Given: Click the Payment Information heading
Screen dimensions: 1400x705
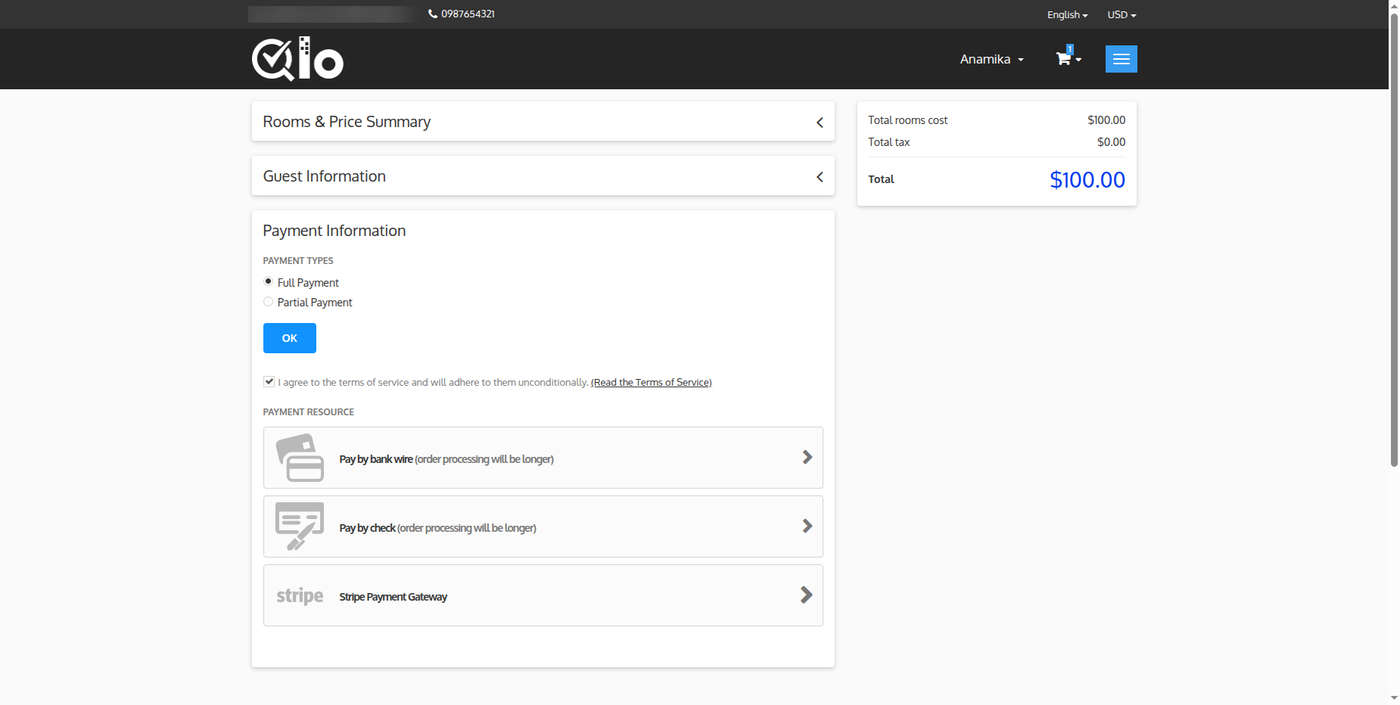Looking at the screenshot, I should point(334,230).
